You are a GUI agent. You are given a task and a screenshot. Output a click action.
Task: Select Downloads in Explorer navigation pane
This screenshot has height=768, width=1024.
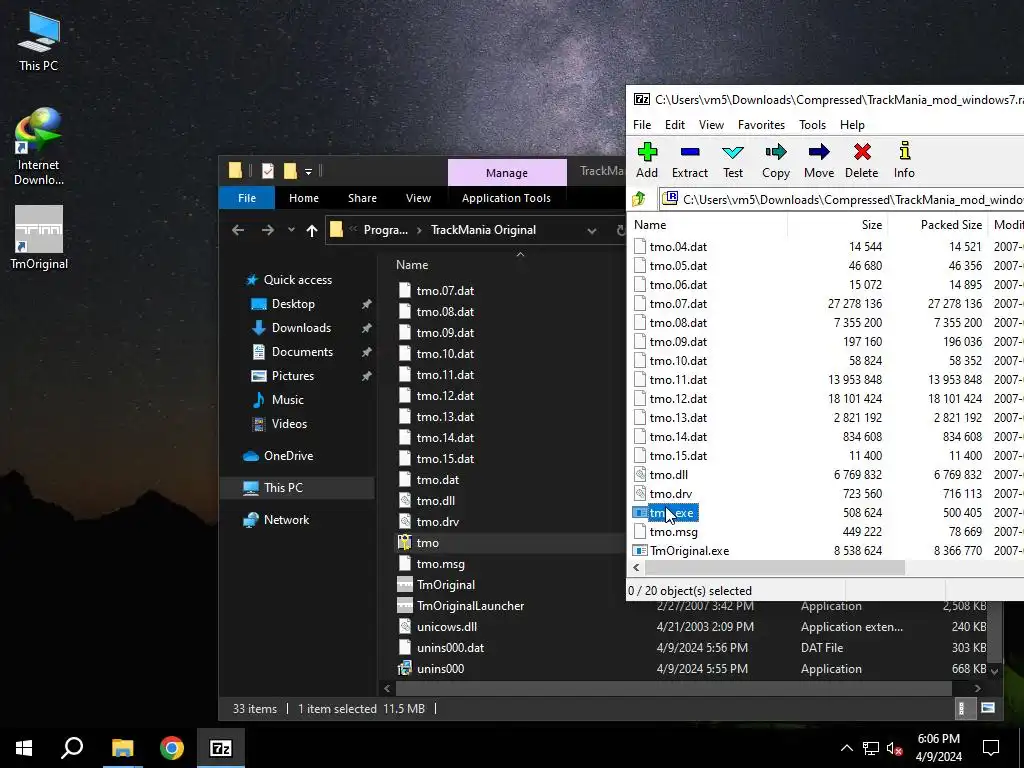point(301,328)
